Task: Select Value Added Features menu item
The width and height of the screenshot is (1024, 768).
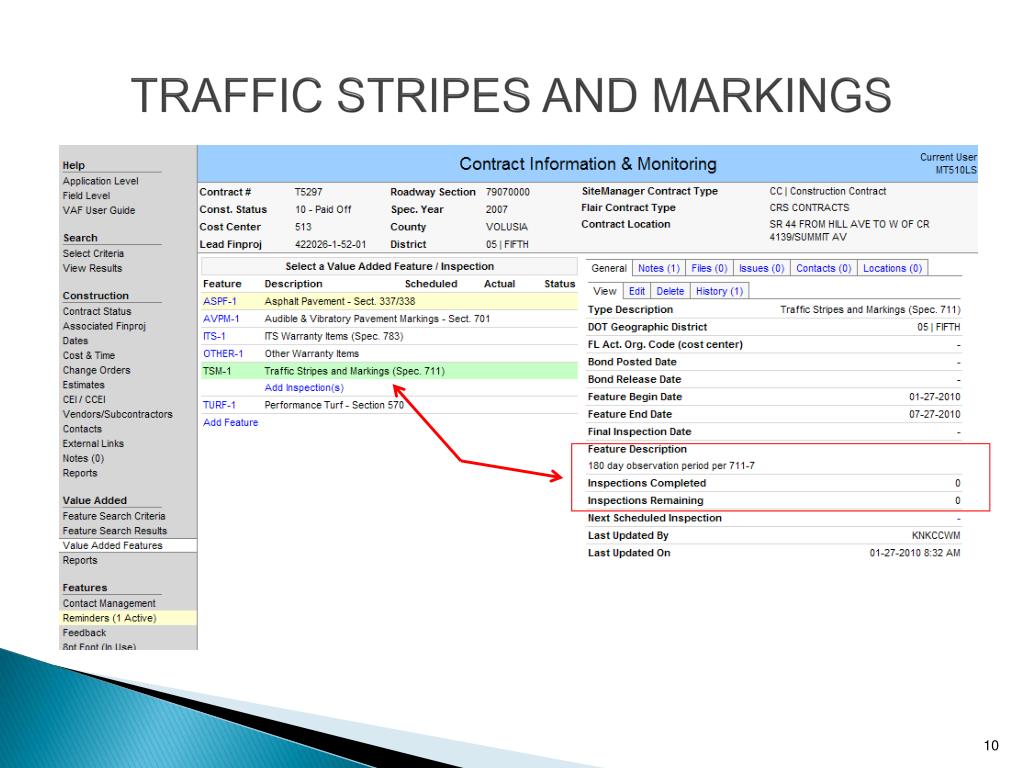Action: (x=112, y=545)
